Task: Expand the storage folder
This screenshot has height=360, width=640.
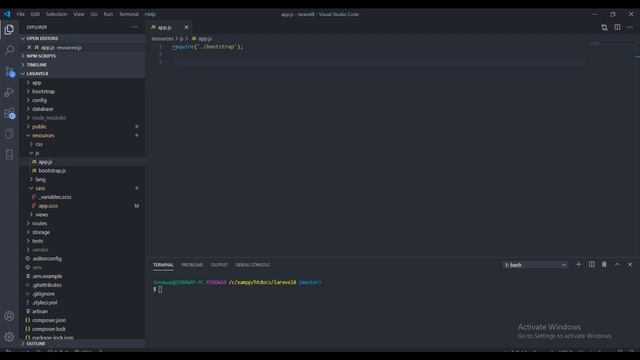Action: 82,232
